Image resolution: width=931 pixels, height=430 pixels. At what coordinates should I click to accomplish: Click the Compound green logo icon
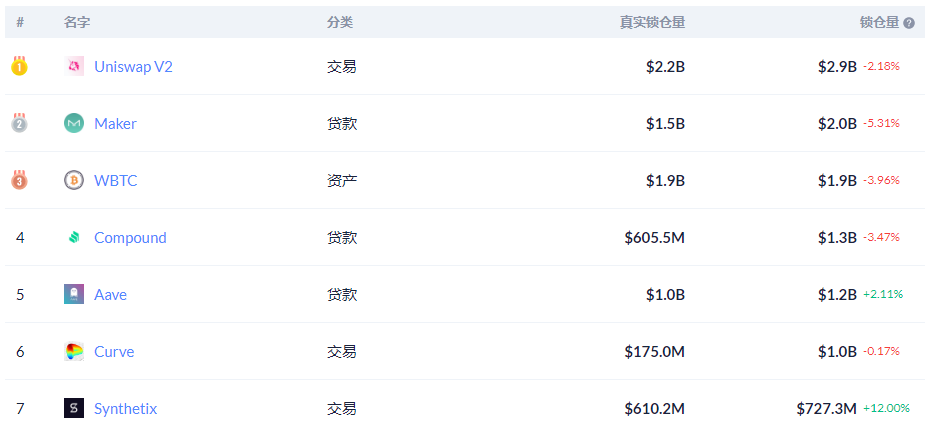[x=74, y=238]
